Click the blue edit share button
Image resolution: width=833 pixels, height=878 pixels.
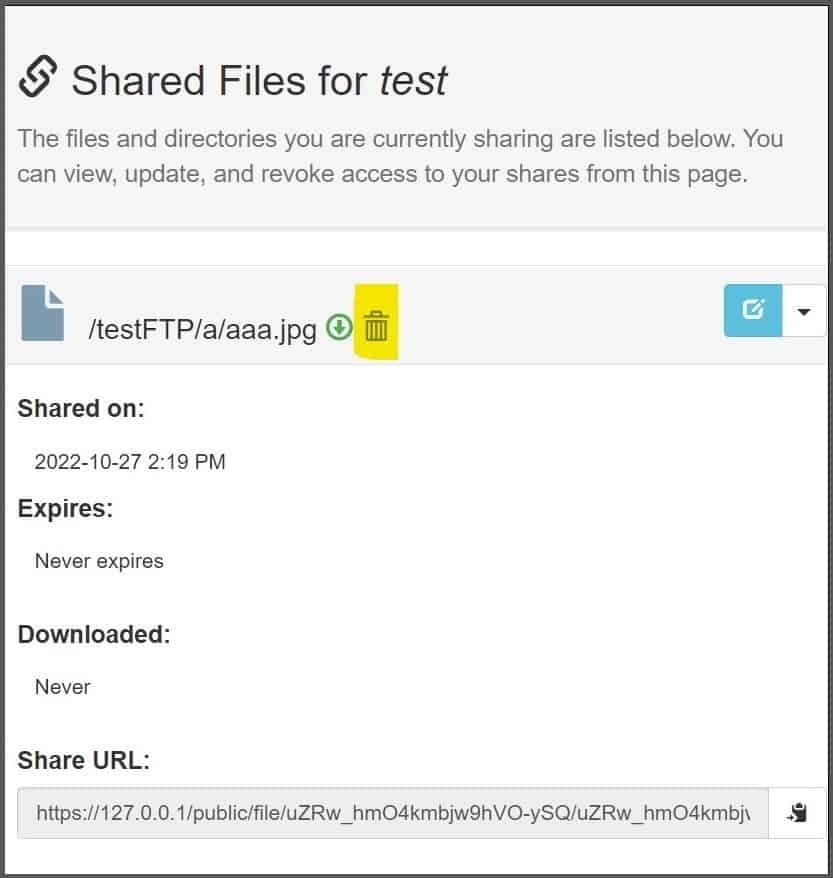point(753,310)
